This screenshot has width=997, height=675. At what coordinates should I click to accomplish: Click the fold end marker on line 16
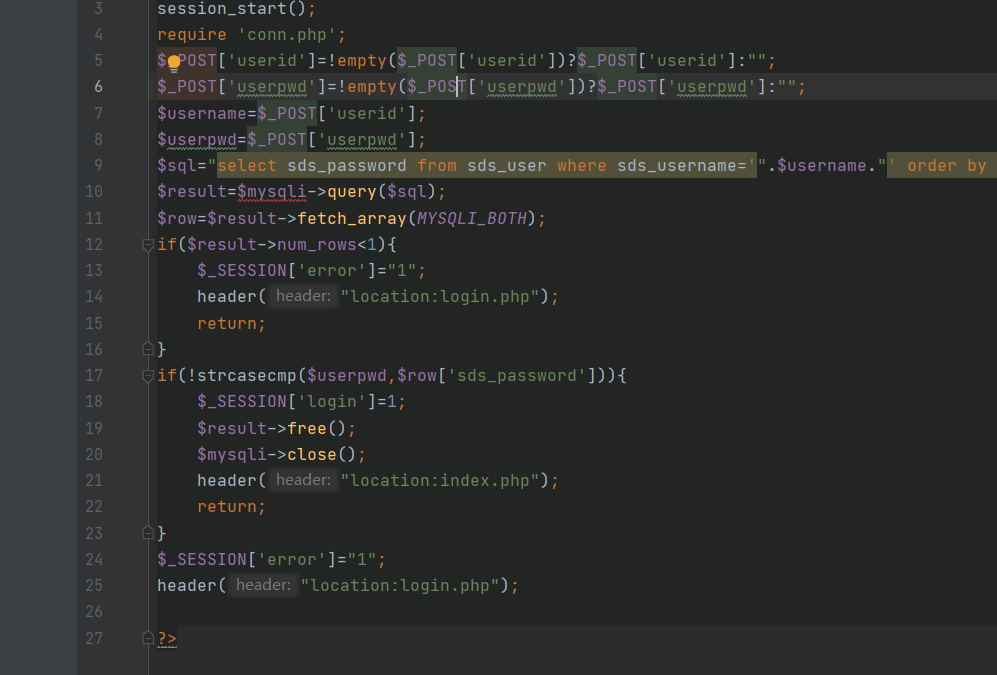pos(148,349)
